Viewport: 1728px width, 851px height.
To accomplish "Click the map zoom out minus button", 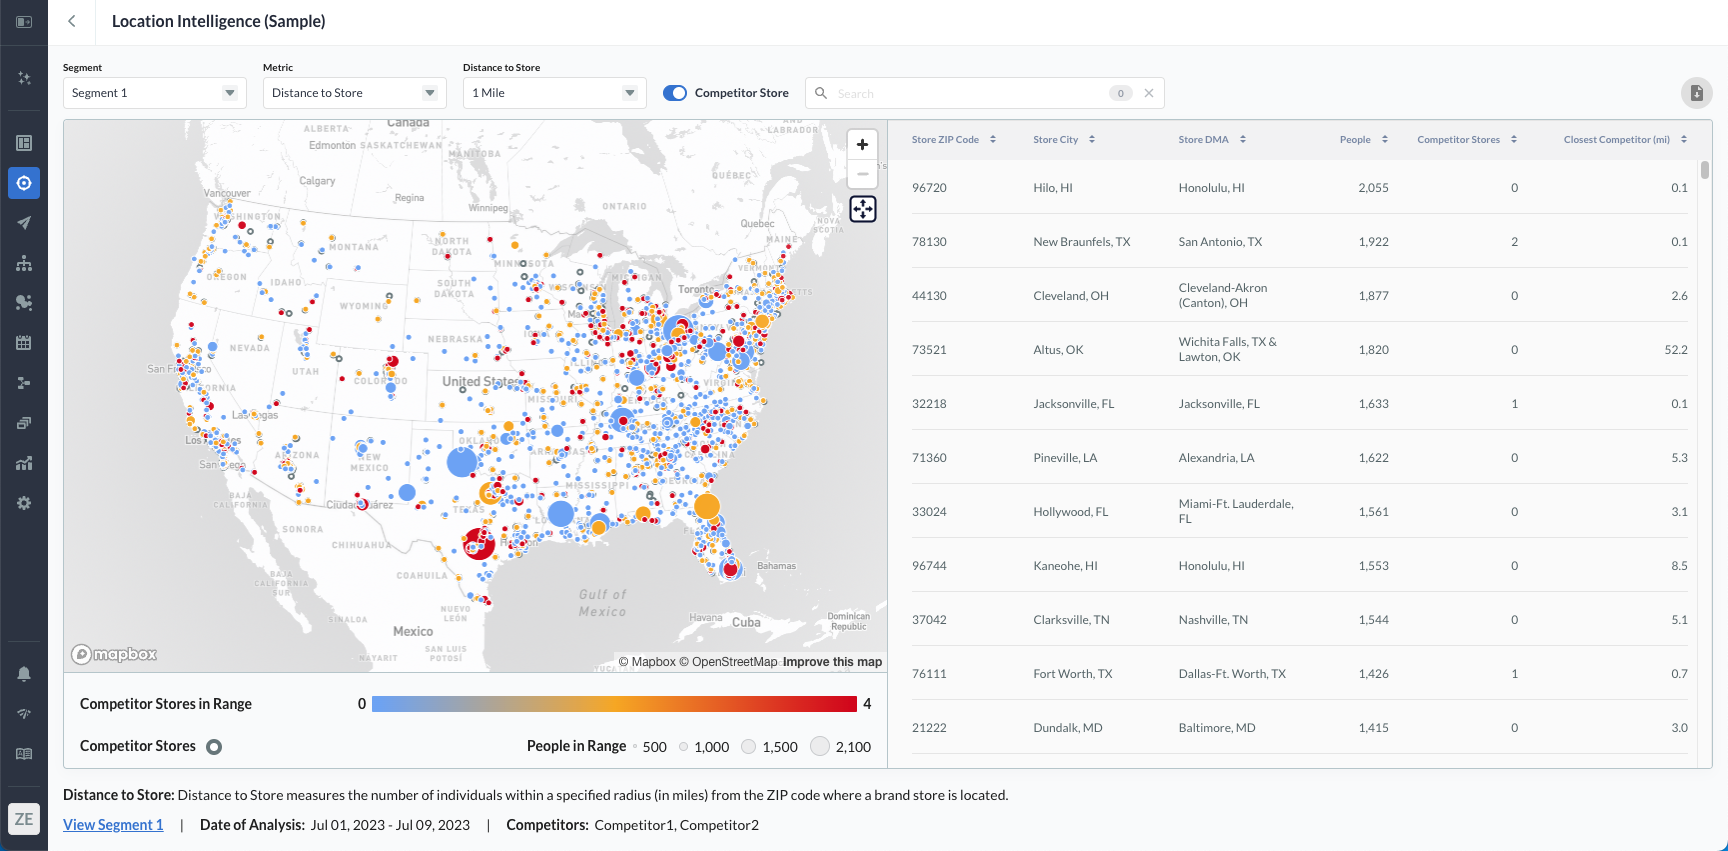I will [862, 174].
